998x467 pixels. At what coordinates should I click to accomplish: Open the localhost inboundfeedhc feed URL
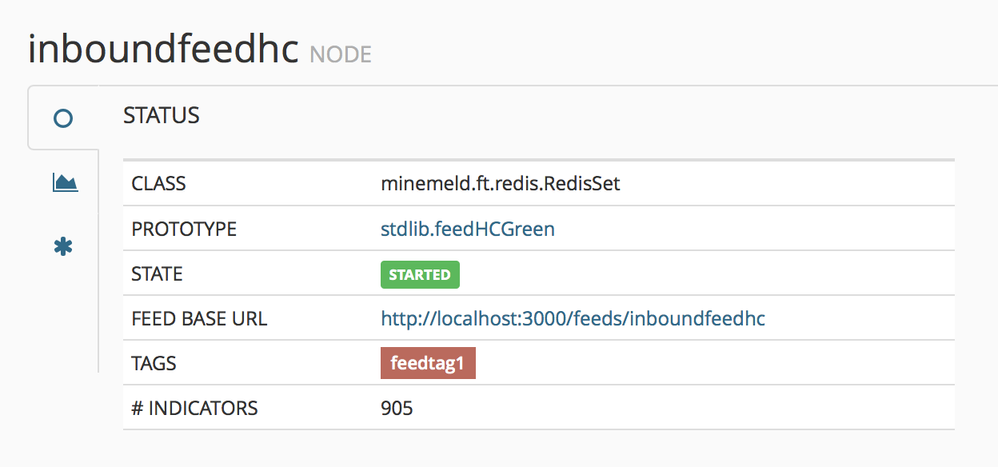pos(573,319)
